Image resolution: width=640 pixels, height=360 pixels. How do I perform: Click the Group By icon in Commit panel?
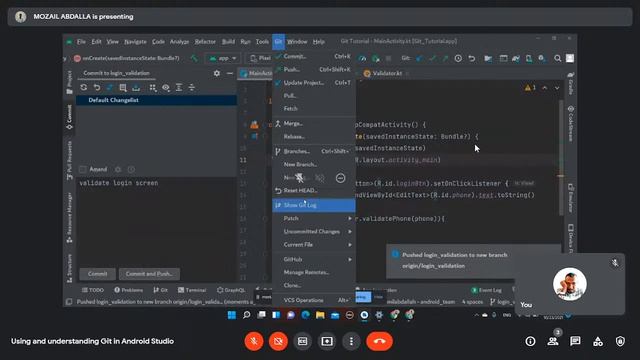[153, 87]
